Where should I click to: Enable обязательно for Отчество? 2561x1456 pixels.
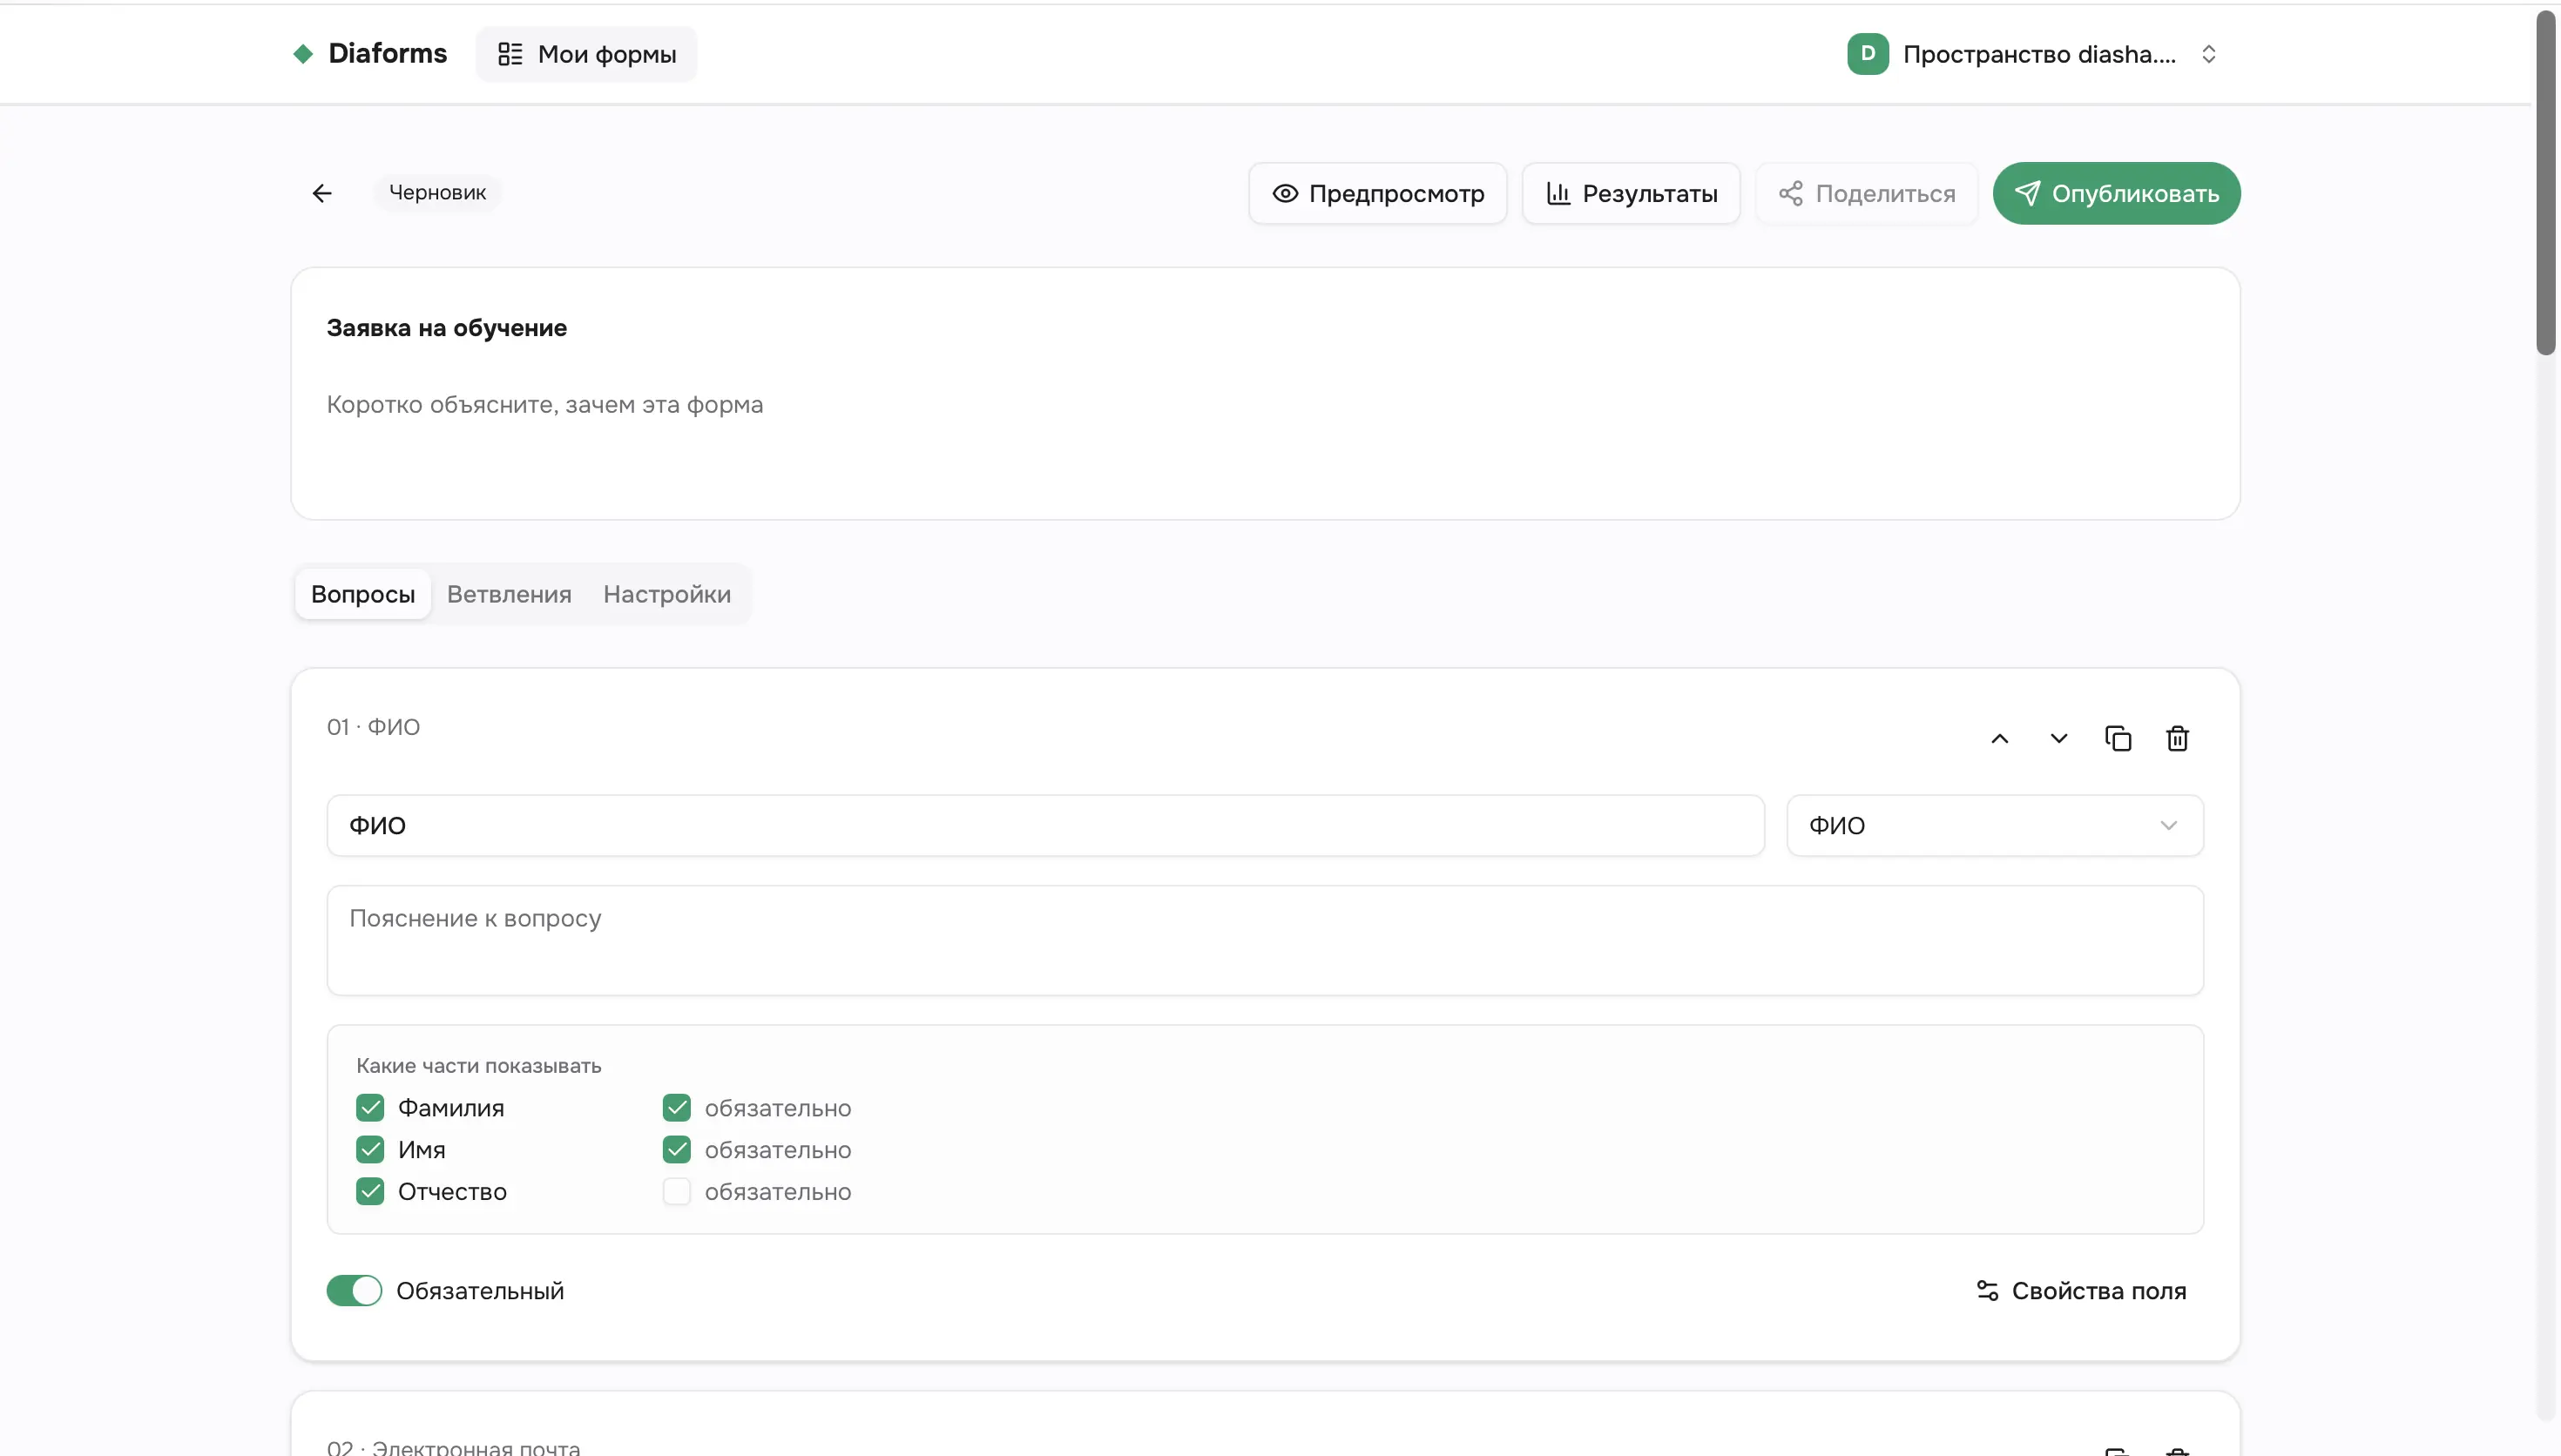677,1192
